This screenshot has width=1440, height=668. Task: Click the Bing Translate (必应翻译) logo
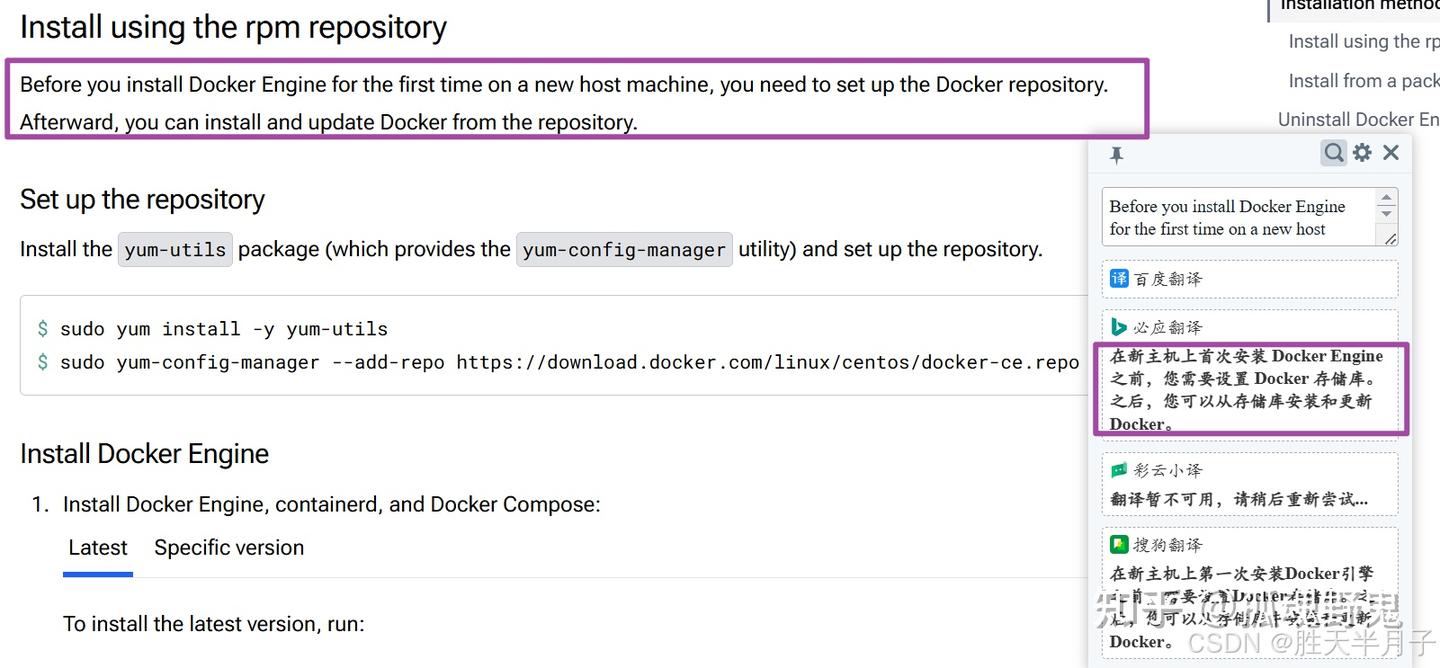click(x=1119, y=326)
